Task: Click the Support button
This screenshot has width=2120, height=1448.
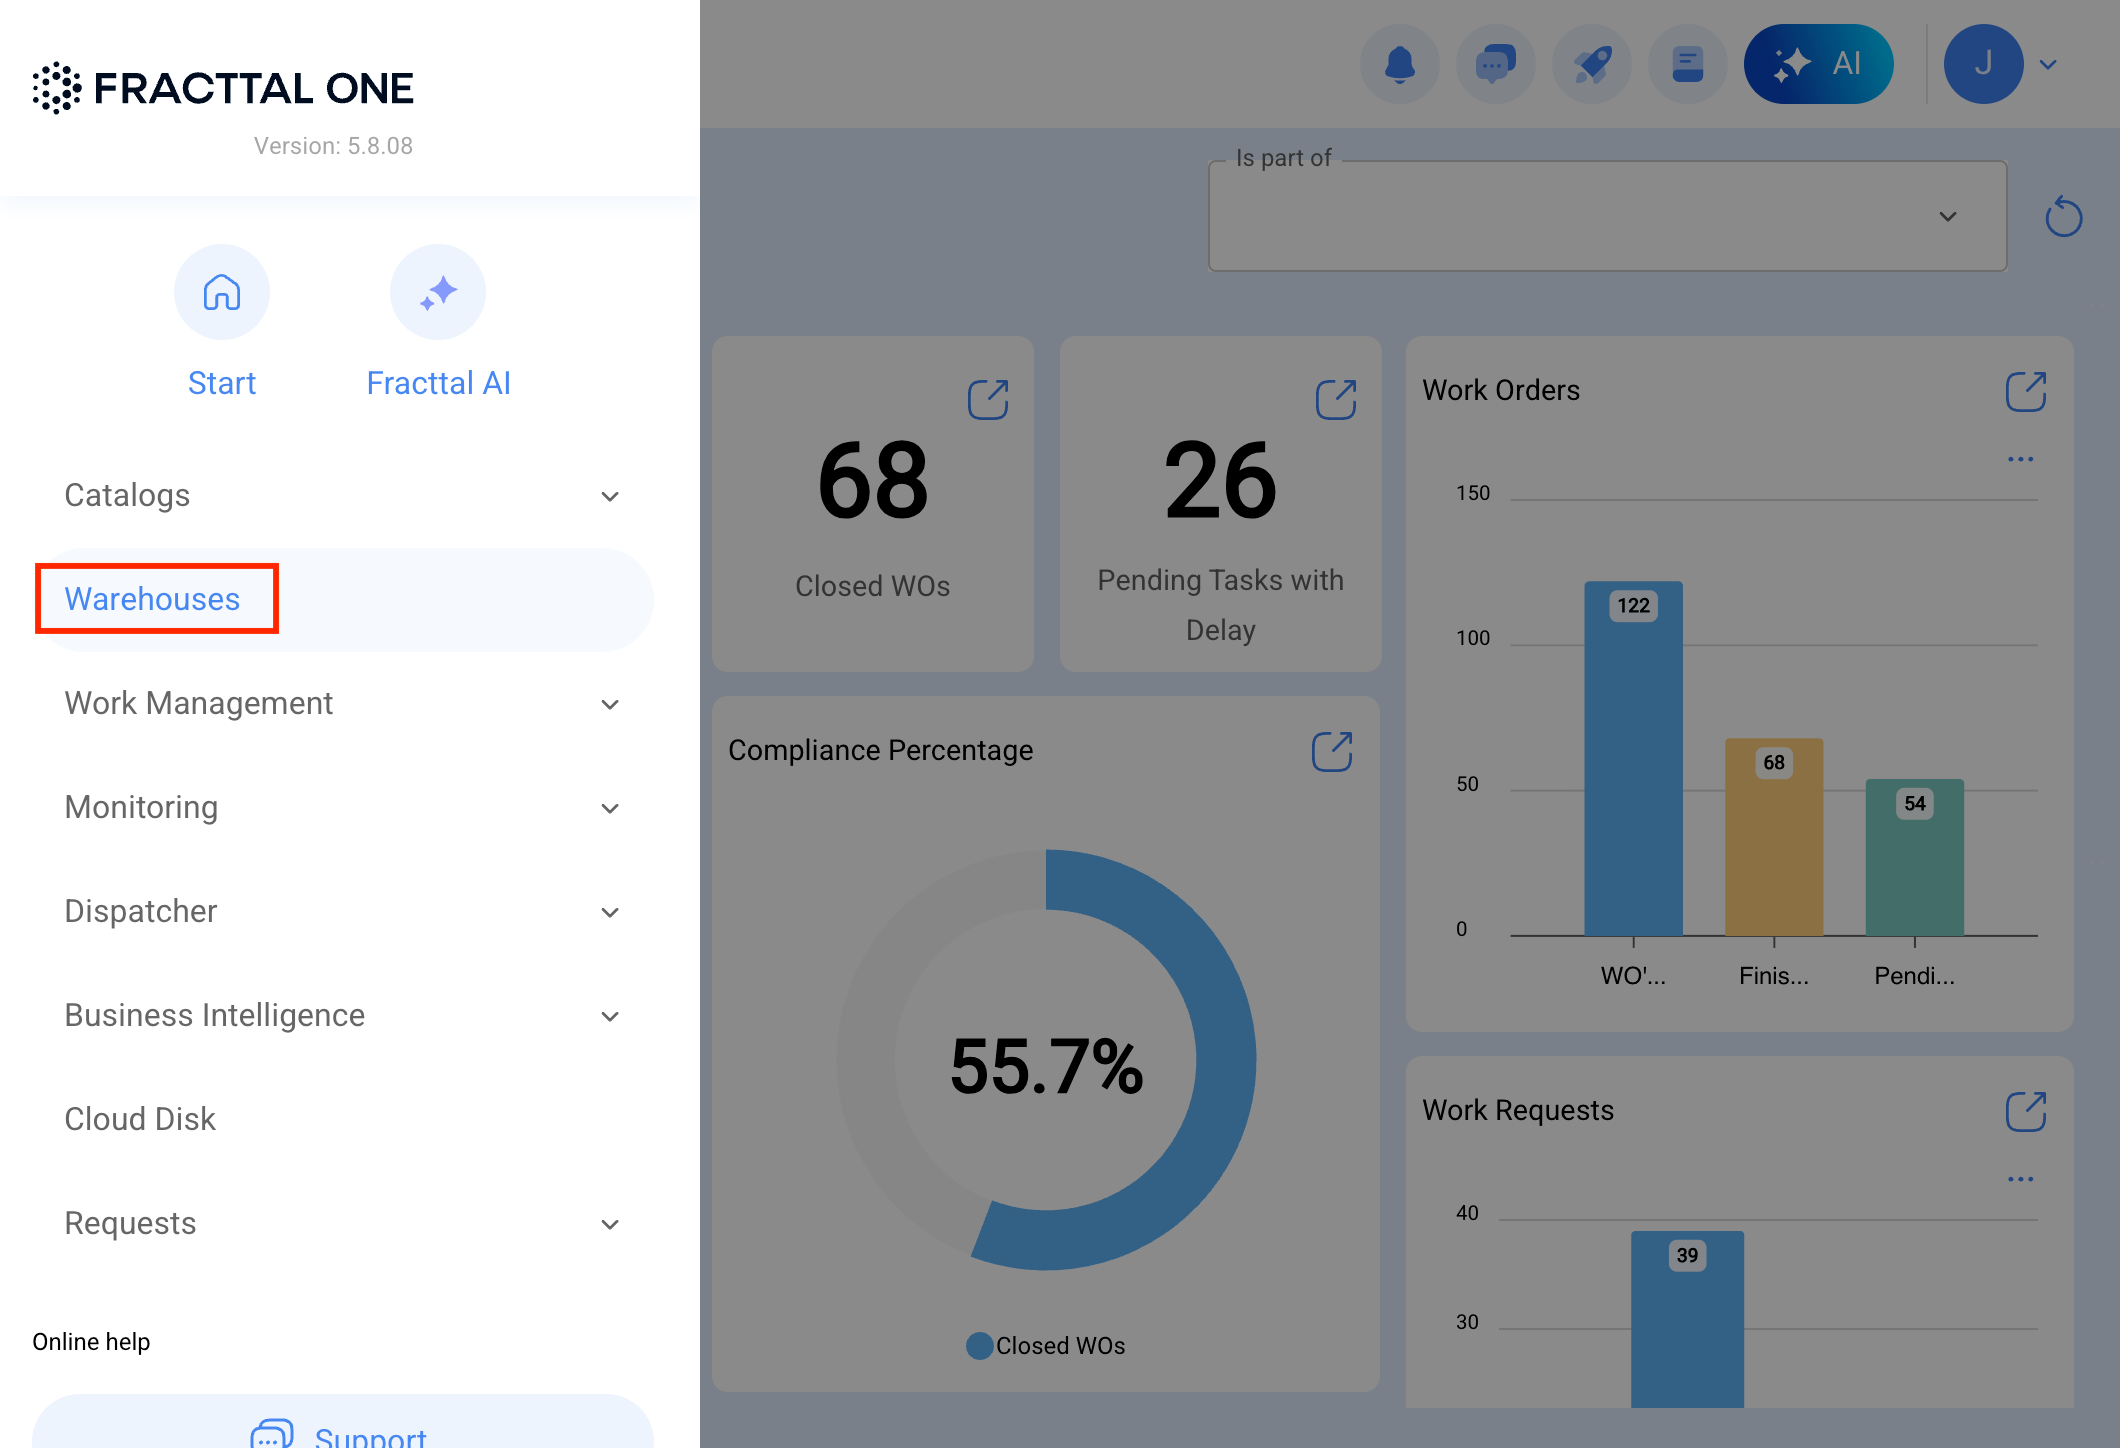Action: point(342,1424)
